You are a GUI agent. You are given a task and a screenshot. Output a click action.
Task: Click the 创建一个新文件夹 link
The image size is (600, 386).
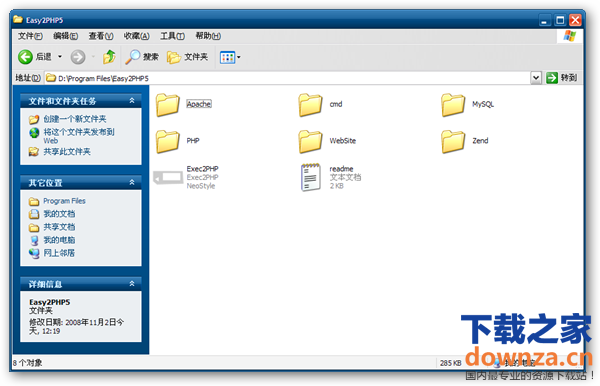[75, 119]
